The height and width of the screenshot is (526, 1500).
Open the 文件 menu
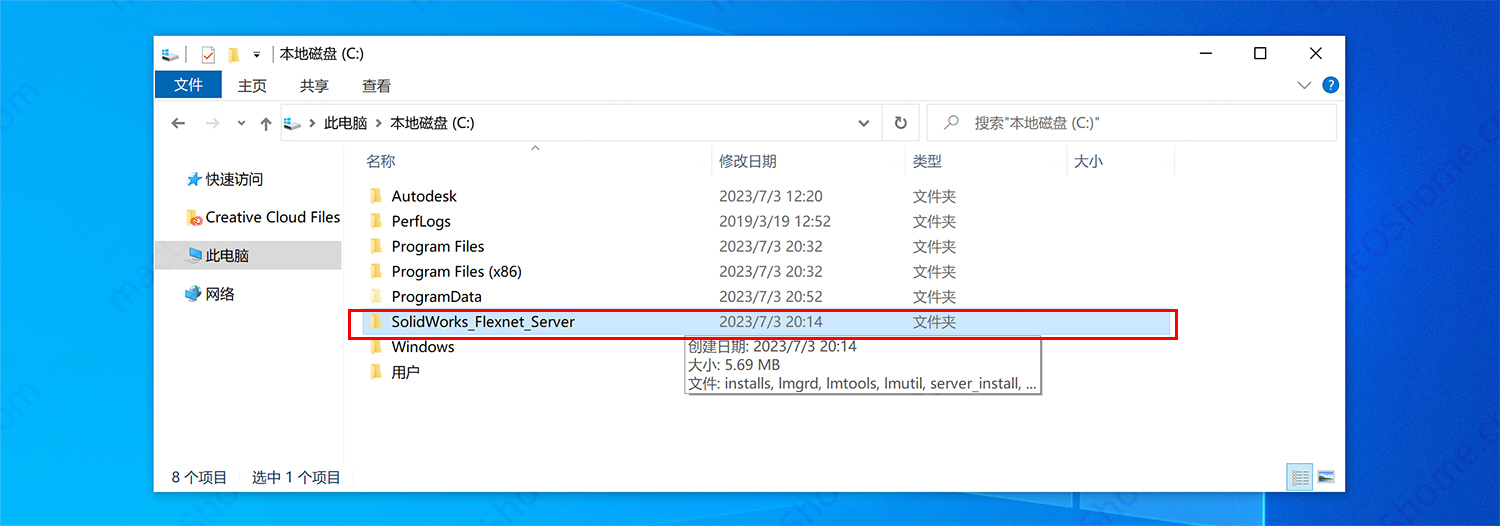tap(188, 85)
